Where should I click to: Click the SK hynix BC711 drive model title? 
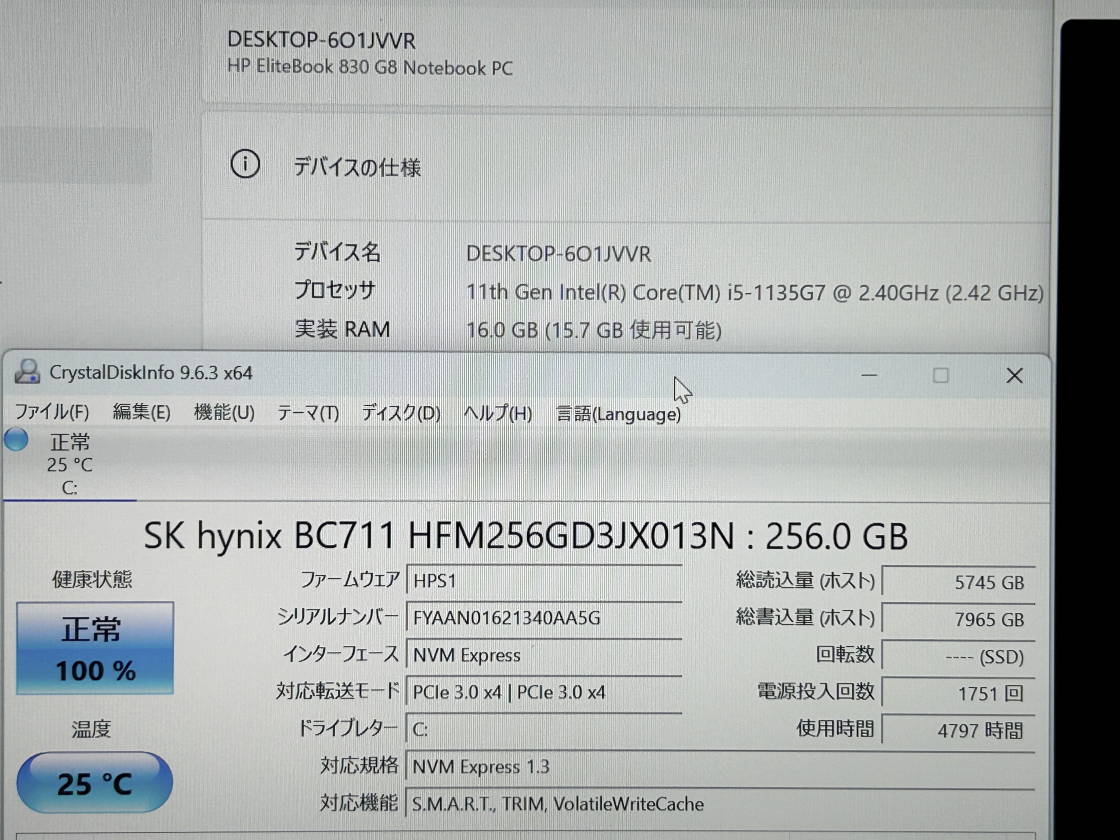[x=526, y=536]
